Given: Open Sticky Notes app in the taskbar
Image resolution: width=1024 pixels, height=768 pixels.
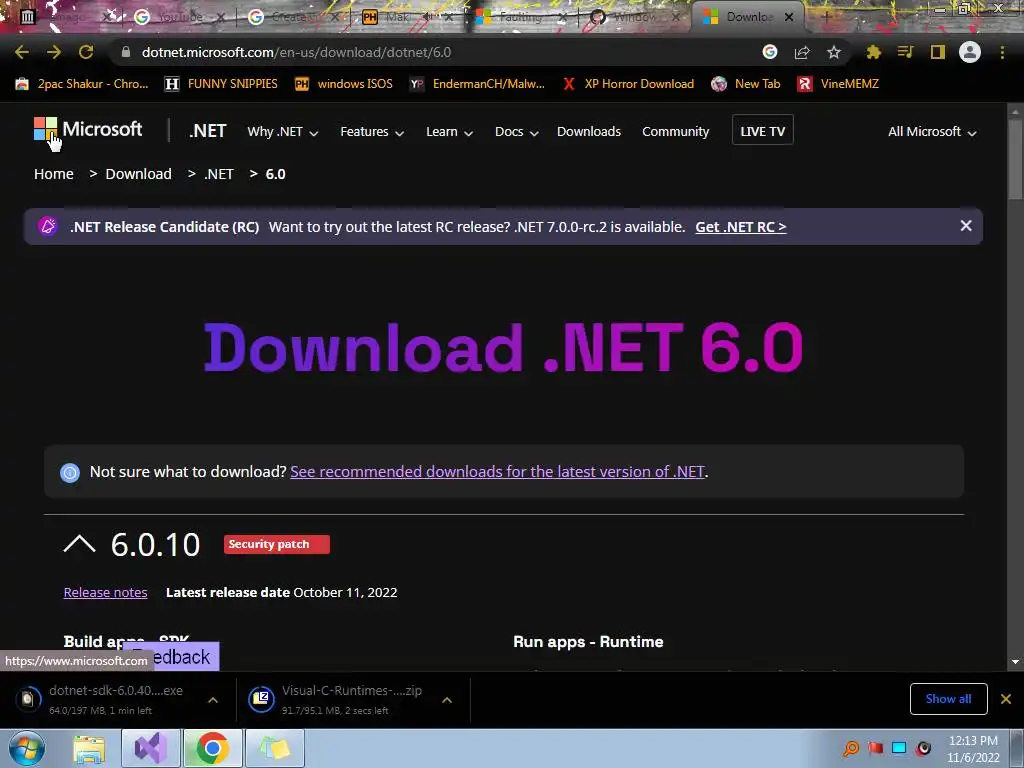Looking at the screenshot, I should 275,748.
